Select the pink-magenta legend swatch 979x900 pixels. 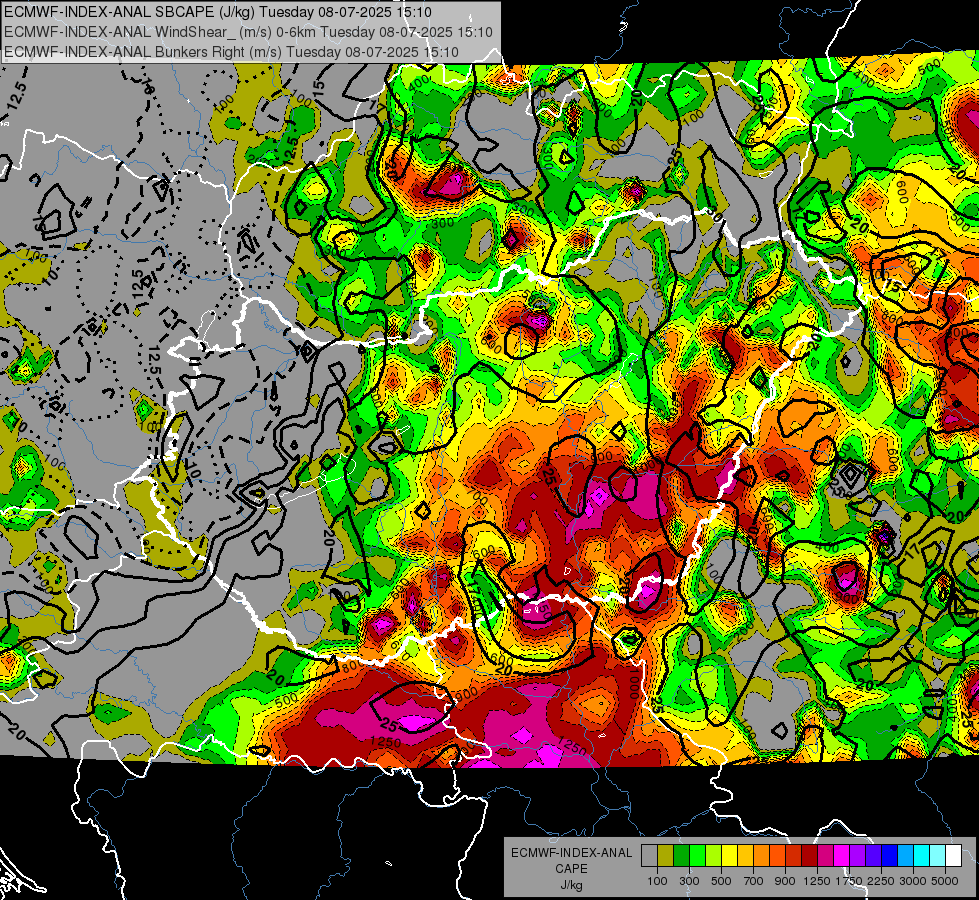[x=826, y=855]
